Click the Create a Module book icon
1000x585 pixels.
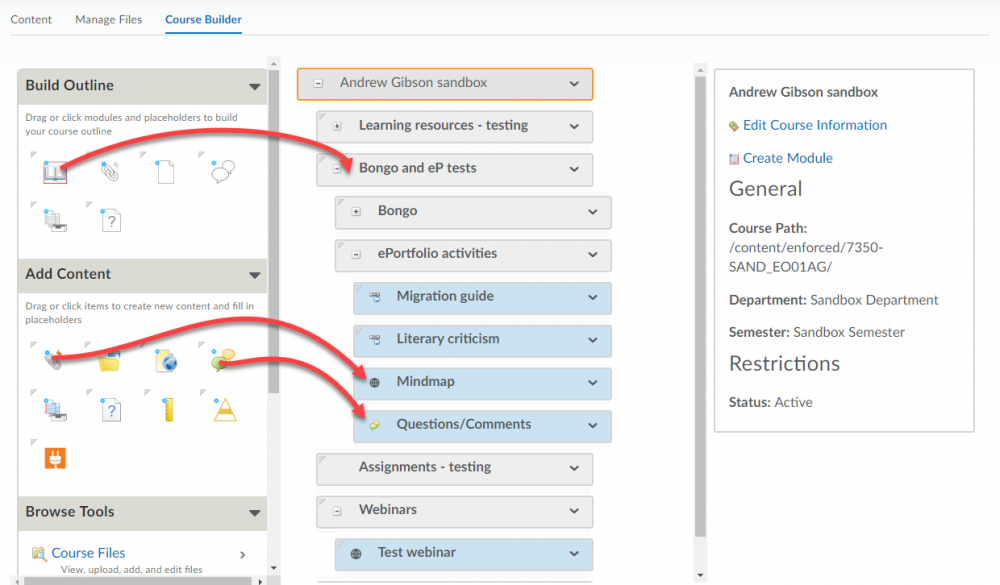[x=55, y=172]
